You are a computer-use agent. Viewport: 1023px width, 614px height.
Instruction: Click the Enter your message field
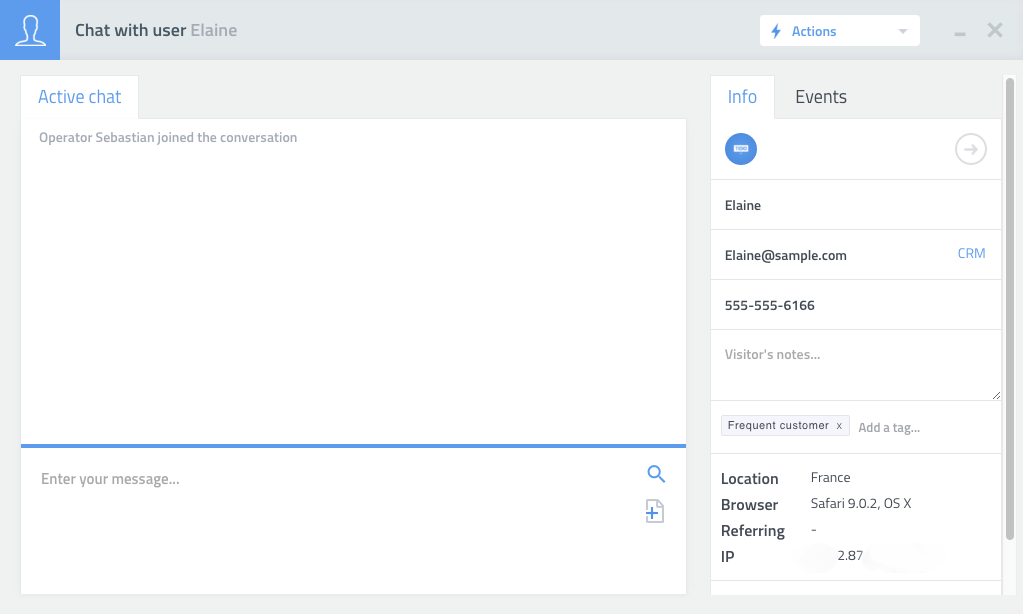[x=330, y=480]
